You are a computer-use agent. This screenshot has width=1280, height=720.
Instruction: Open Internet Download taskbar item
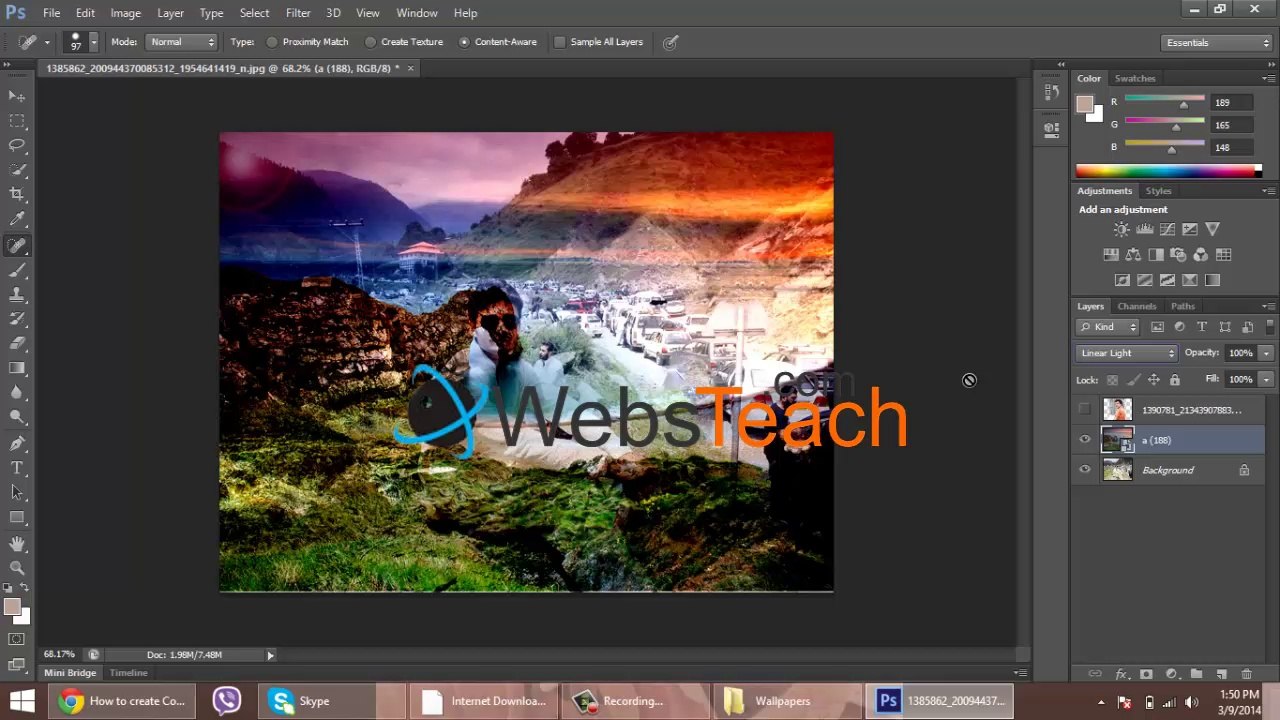(x=483, y=701)
